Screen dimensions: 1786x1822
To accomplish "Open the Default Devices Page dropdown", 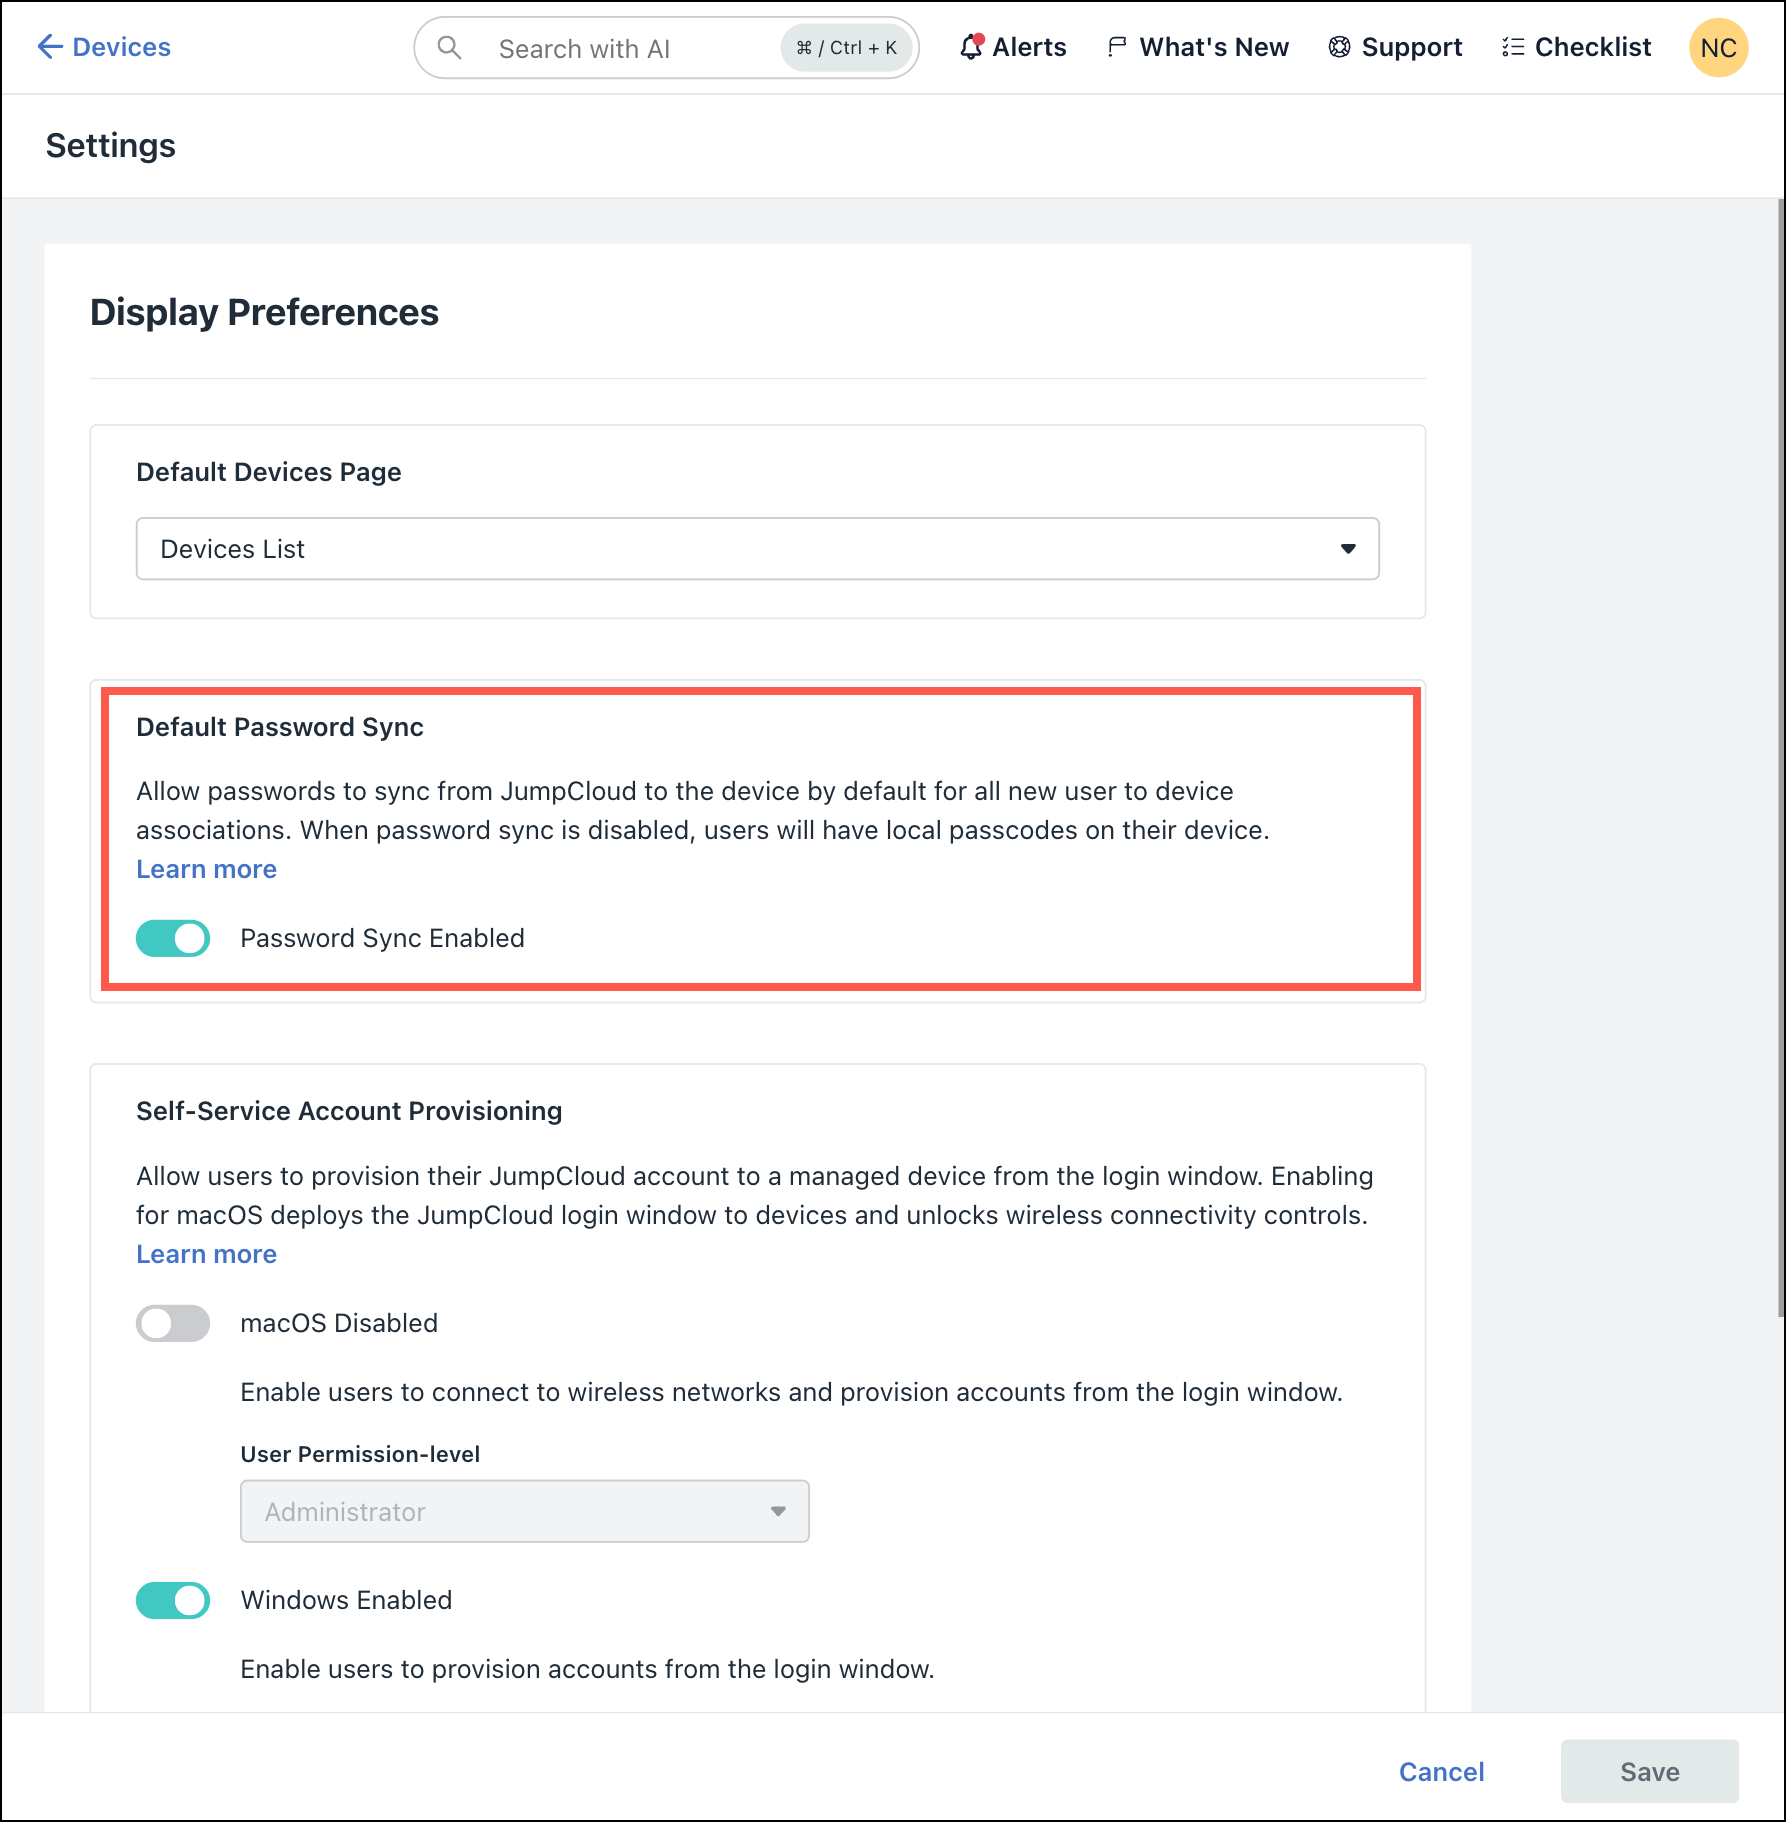I will [x=757, y=548].
